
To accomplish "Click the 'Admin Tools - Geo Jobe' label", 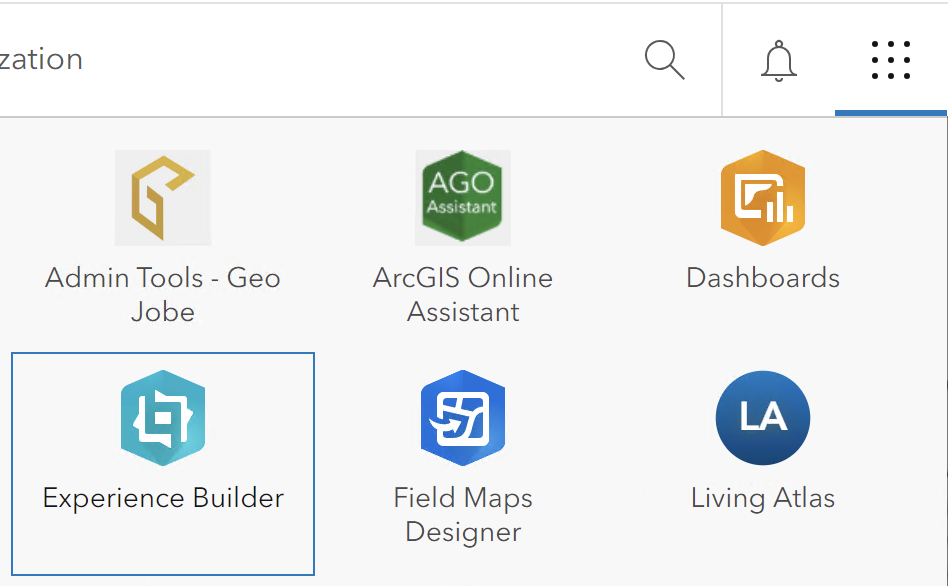I will 163,295.
